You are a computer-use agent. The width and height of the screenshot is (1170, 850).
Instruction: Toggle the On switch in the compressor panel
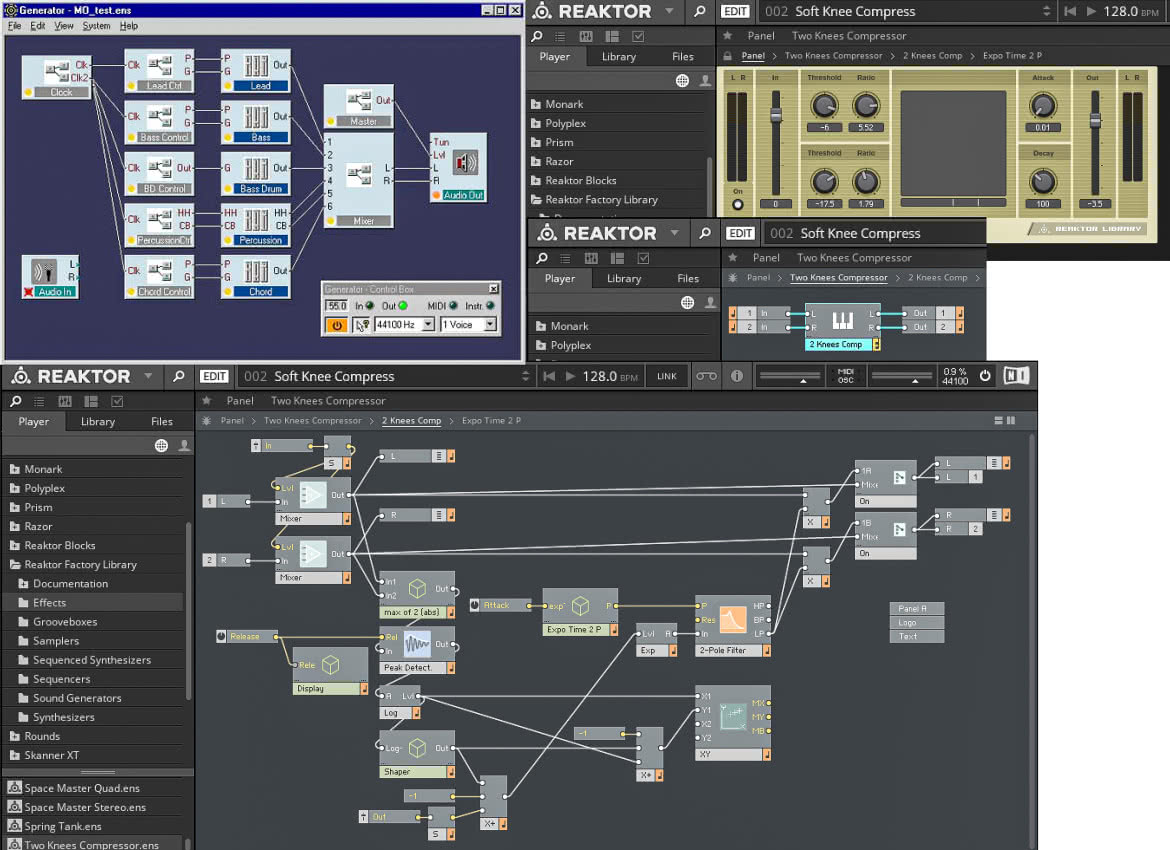point(738,204)
